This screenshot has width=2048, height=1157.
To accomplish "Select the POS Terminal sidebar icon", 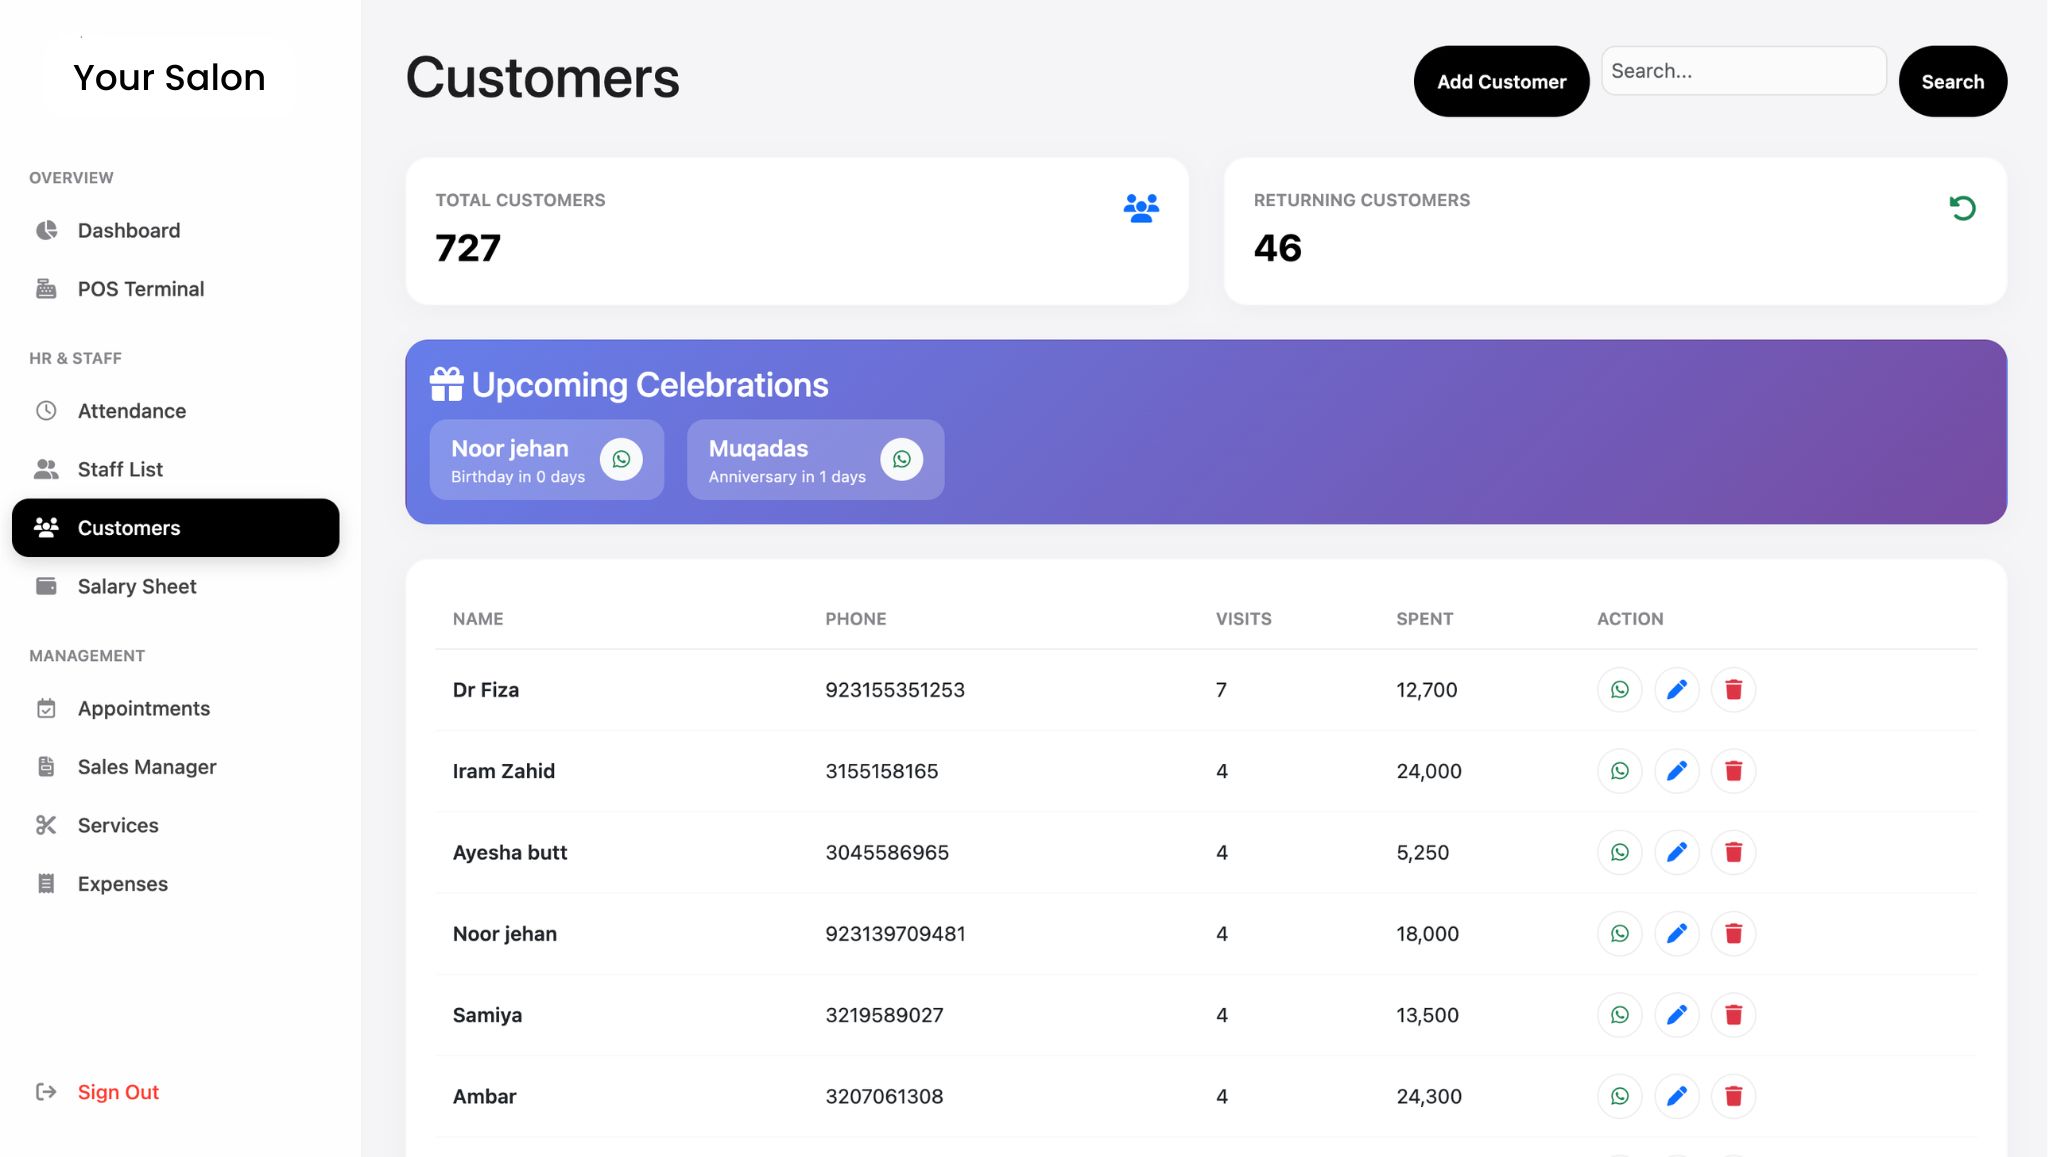I will 46,288.
